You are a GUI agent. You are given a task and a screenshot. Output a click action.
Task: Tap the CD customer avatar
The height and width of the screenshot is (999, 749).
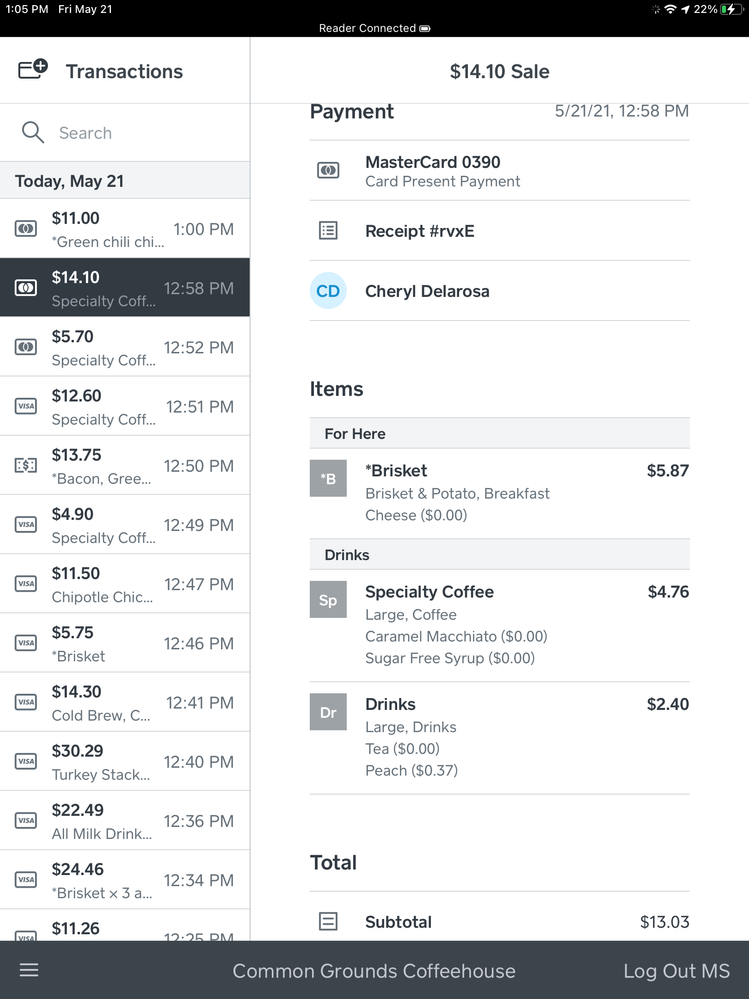click(328, 291)
